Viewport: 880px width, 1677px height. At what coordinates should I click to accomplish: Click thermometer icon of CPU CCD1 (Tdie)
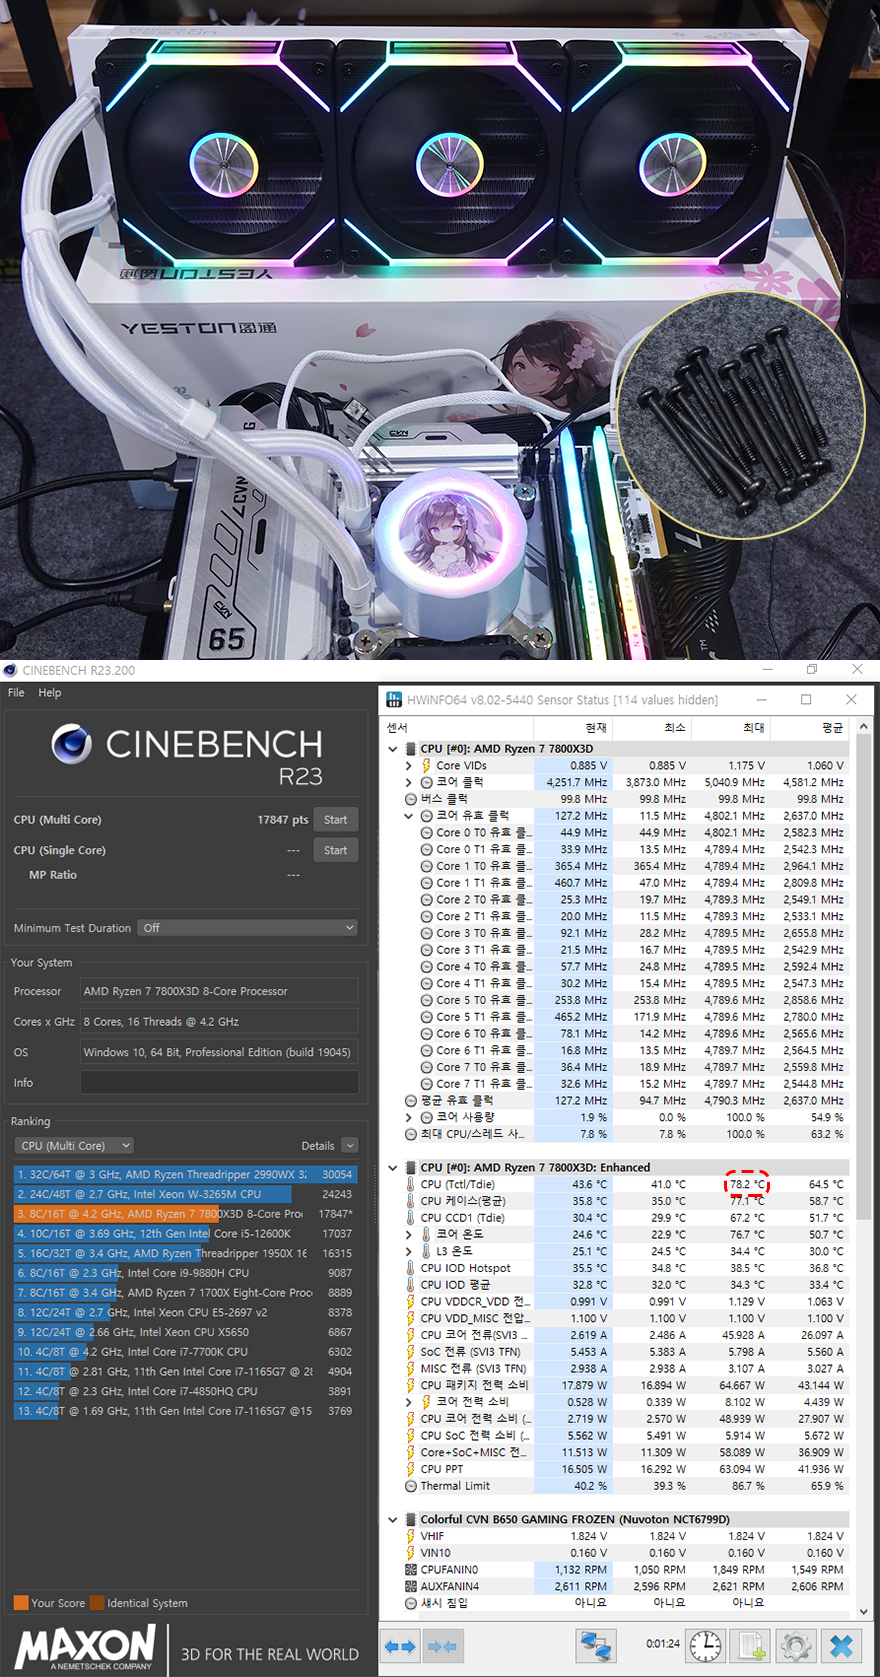tap(410, 1218)
